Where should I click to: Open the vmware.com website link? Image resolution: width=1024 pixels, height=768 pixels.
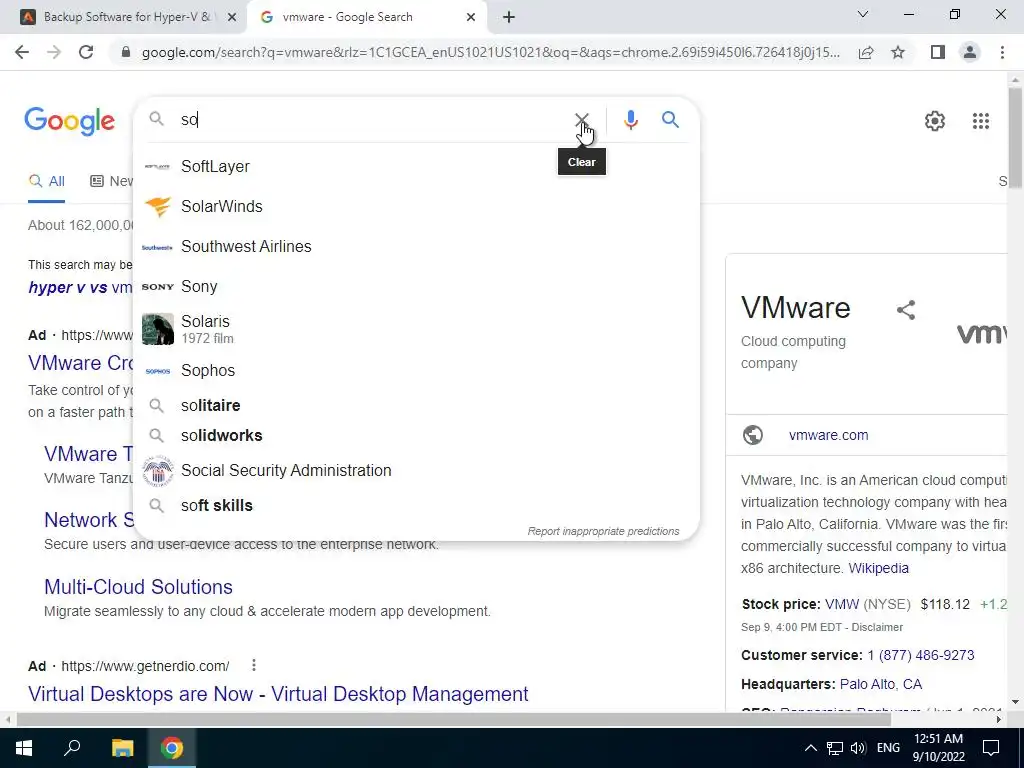[828, 435]
